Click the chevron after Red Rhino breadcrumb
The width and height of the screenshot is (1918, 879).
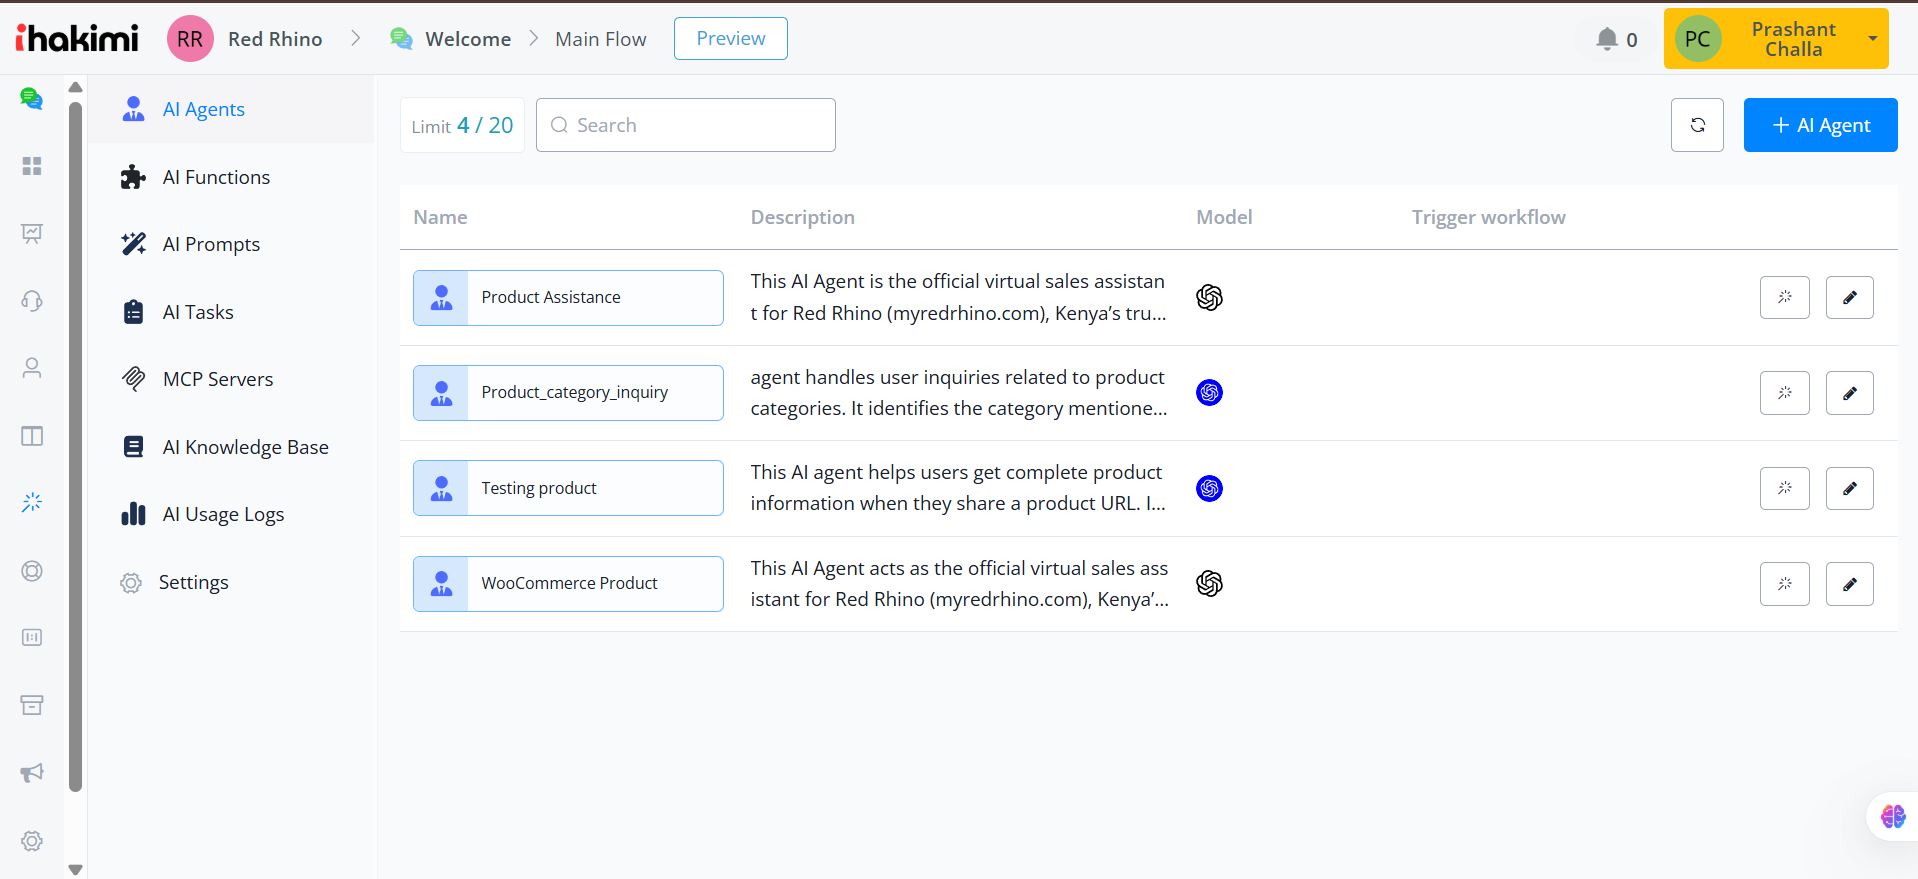[x=355, y=38]
